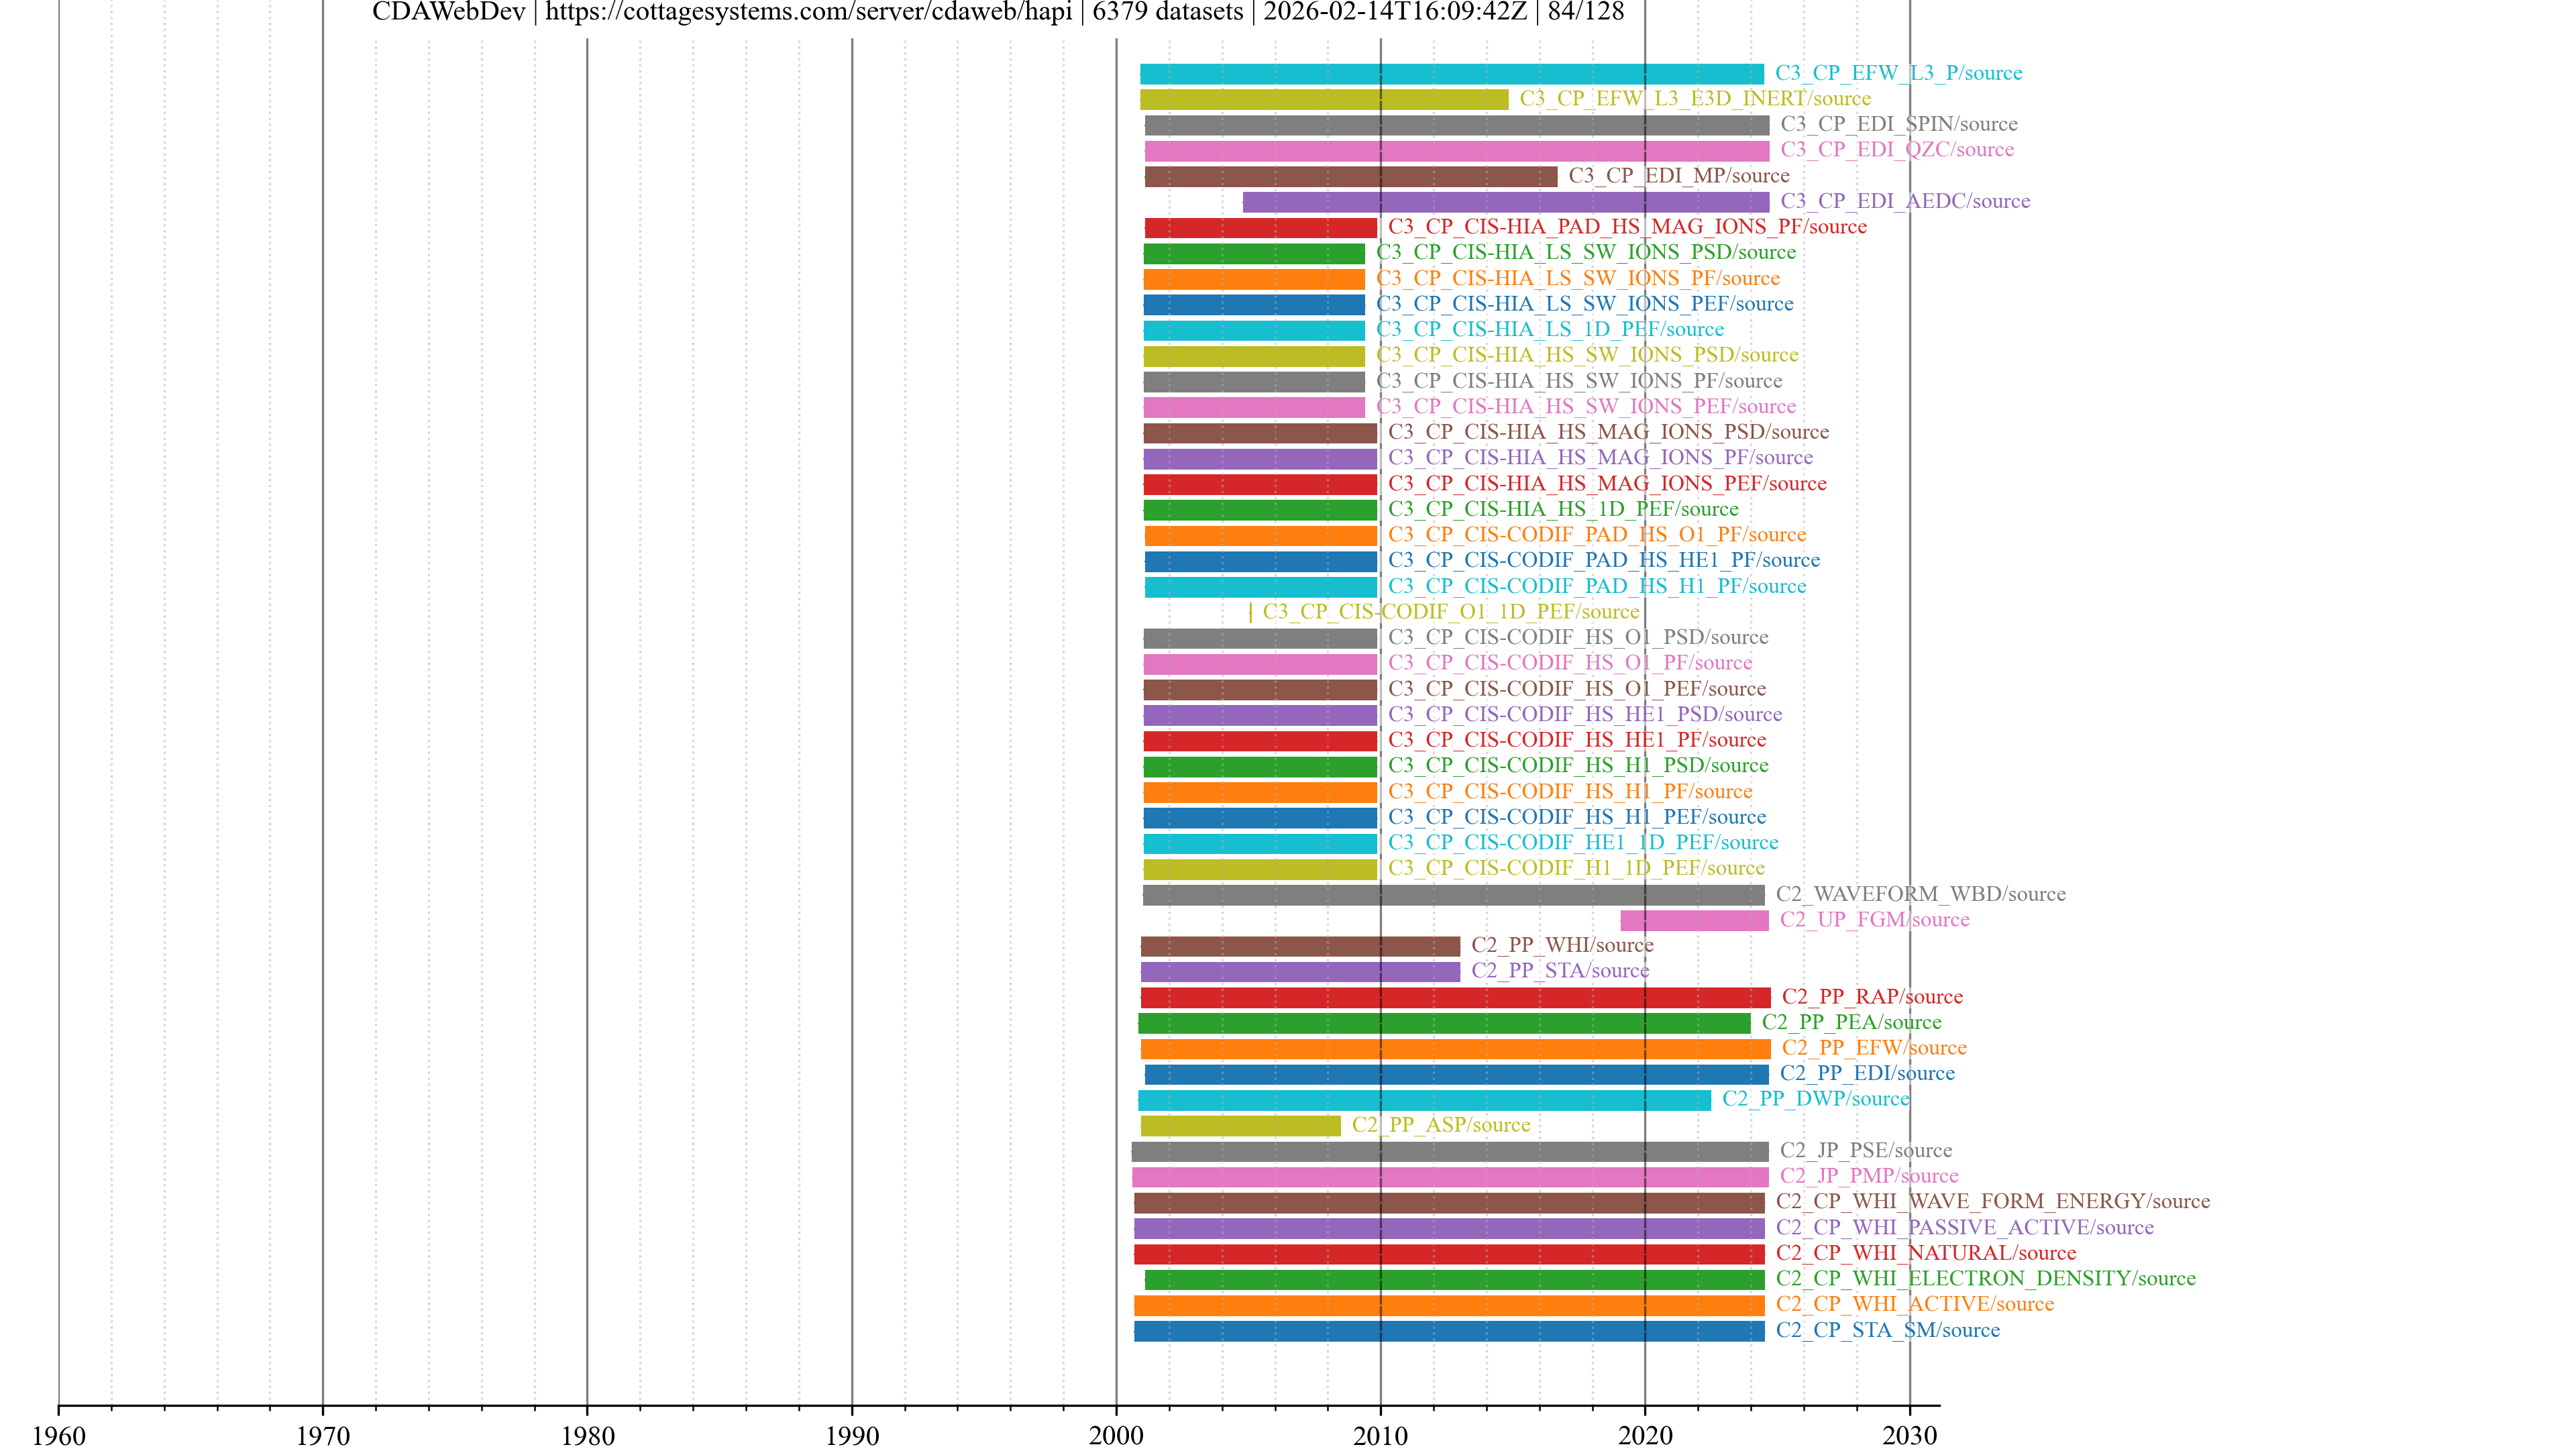
Task: Click the C3_CP_CIS-CODIF_O1_1D_PEF/source tiny marker
Action: point(1250,612)
